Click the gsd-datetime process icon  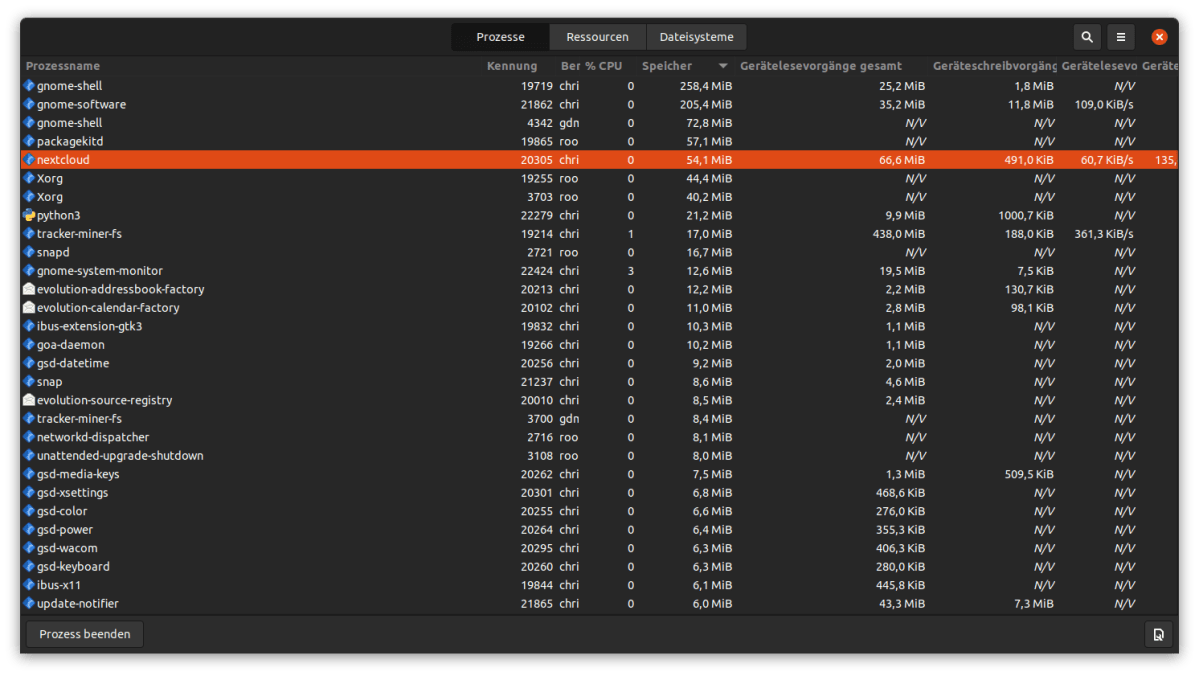29,363
